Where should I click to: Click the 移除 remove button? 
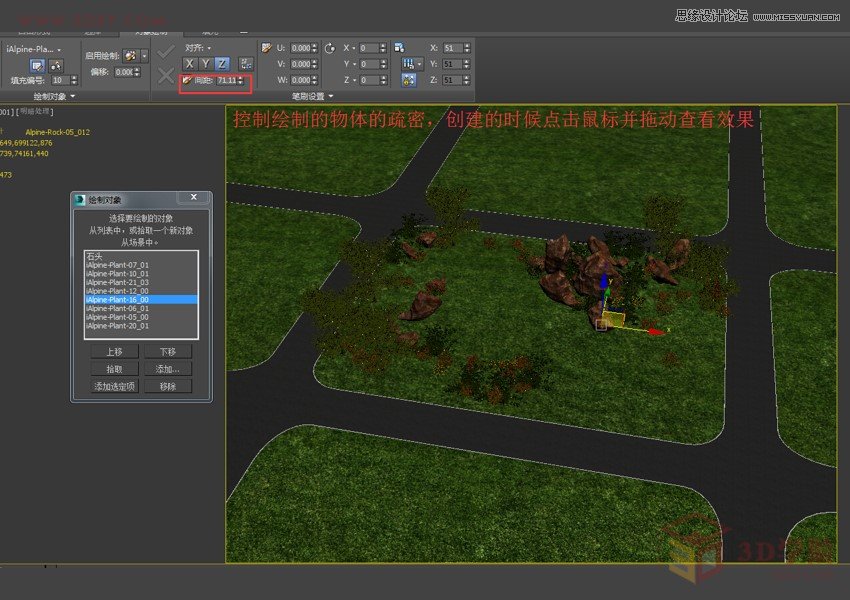166,385
